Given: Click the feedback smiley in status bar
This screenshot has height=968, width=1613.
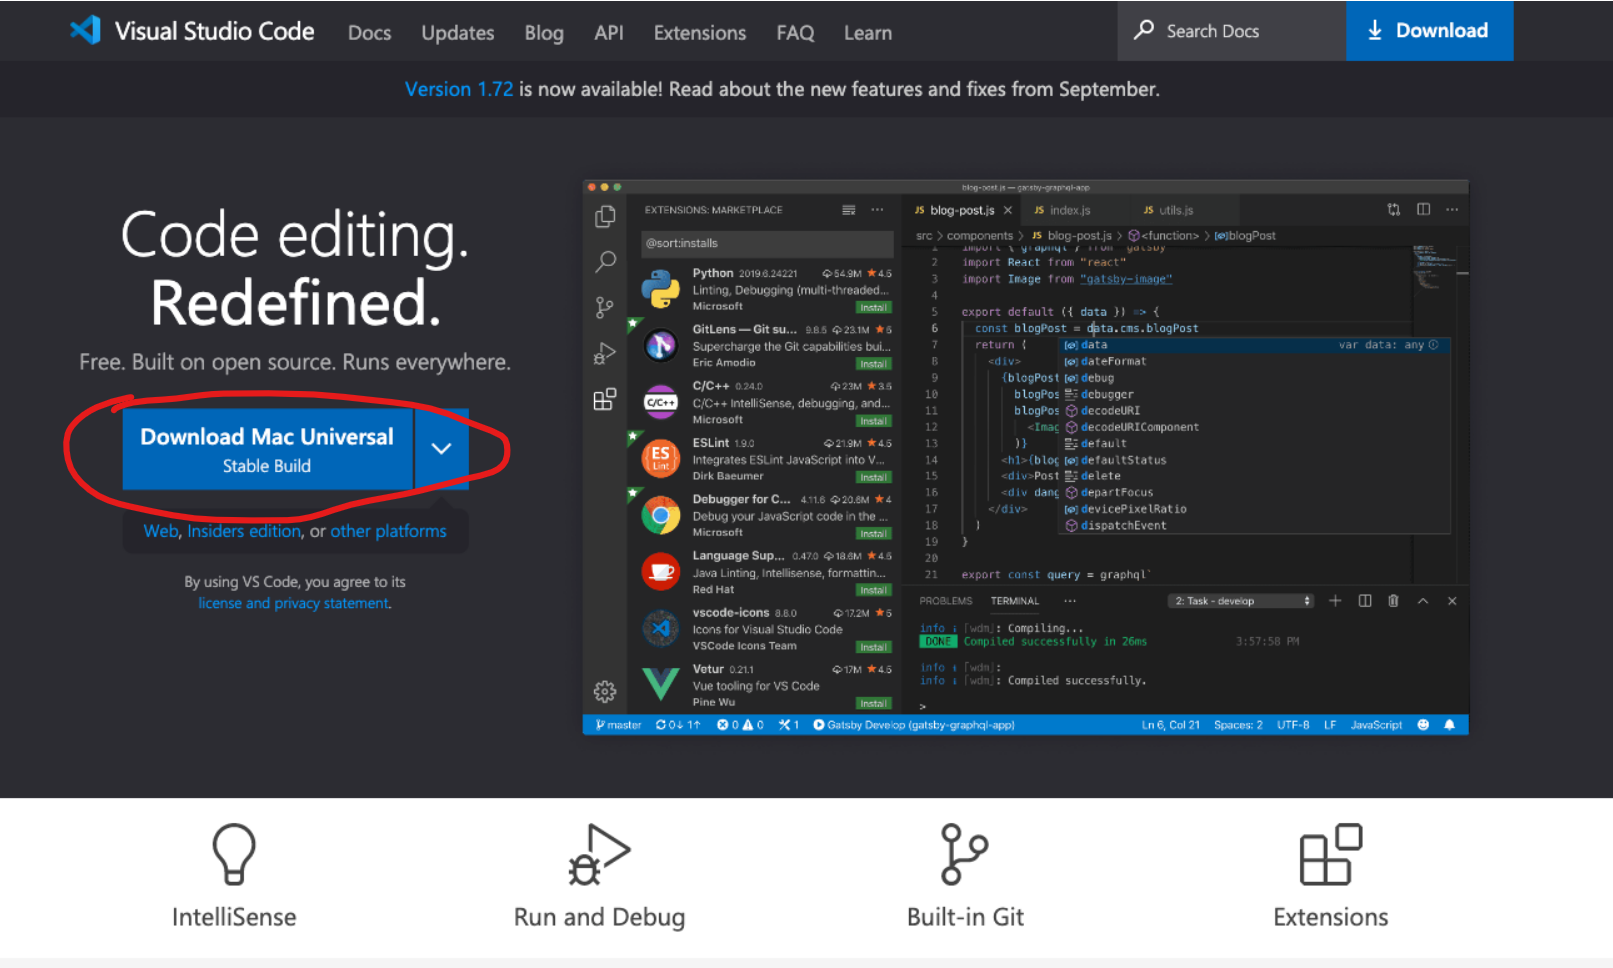Looking at the screenshot, I should pos(1423,725).
